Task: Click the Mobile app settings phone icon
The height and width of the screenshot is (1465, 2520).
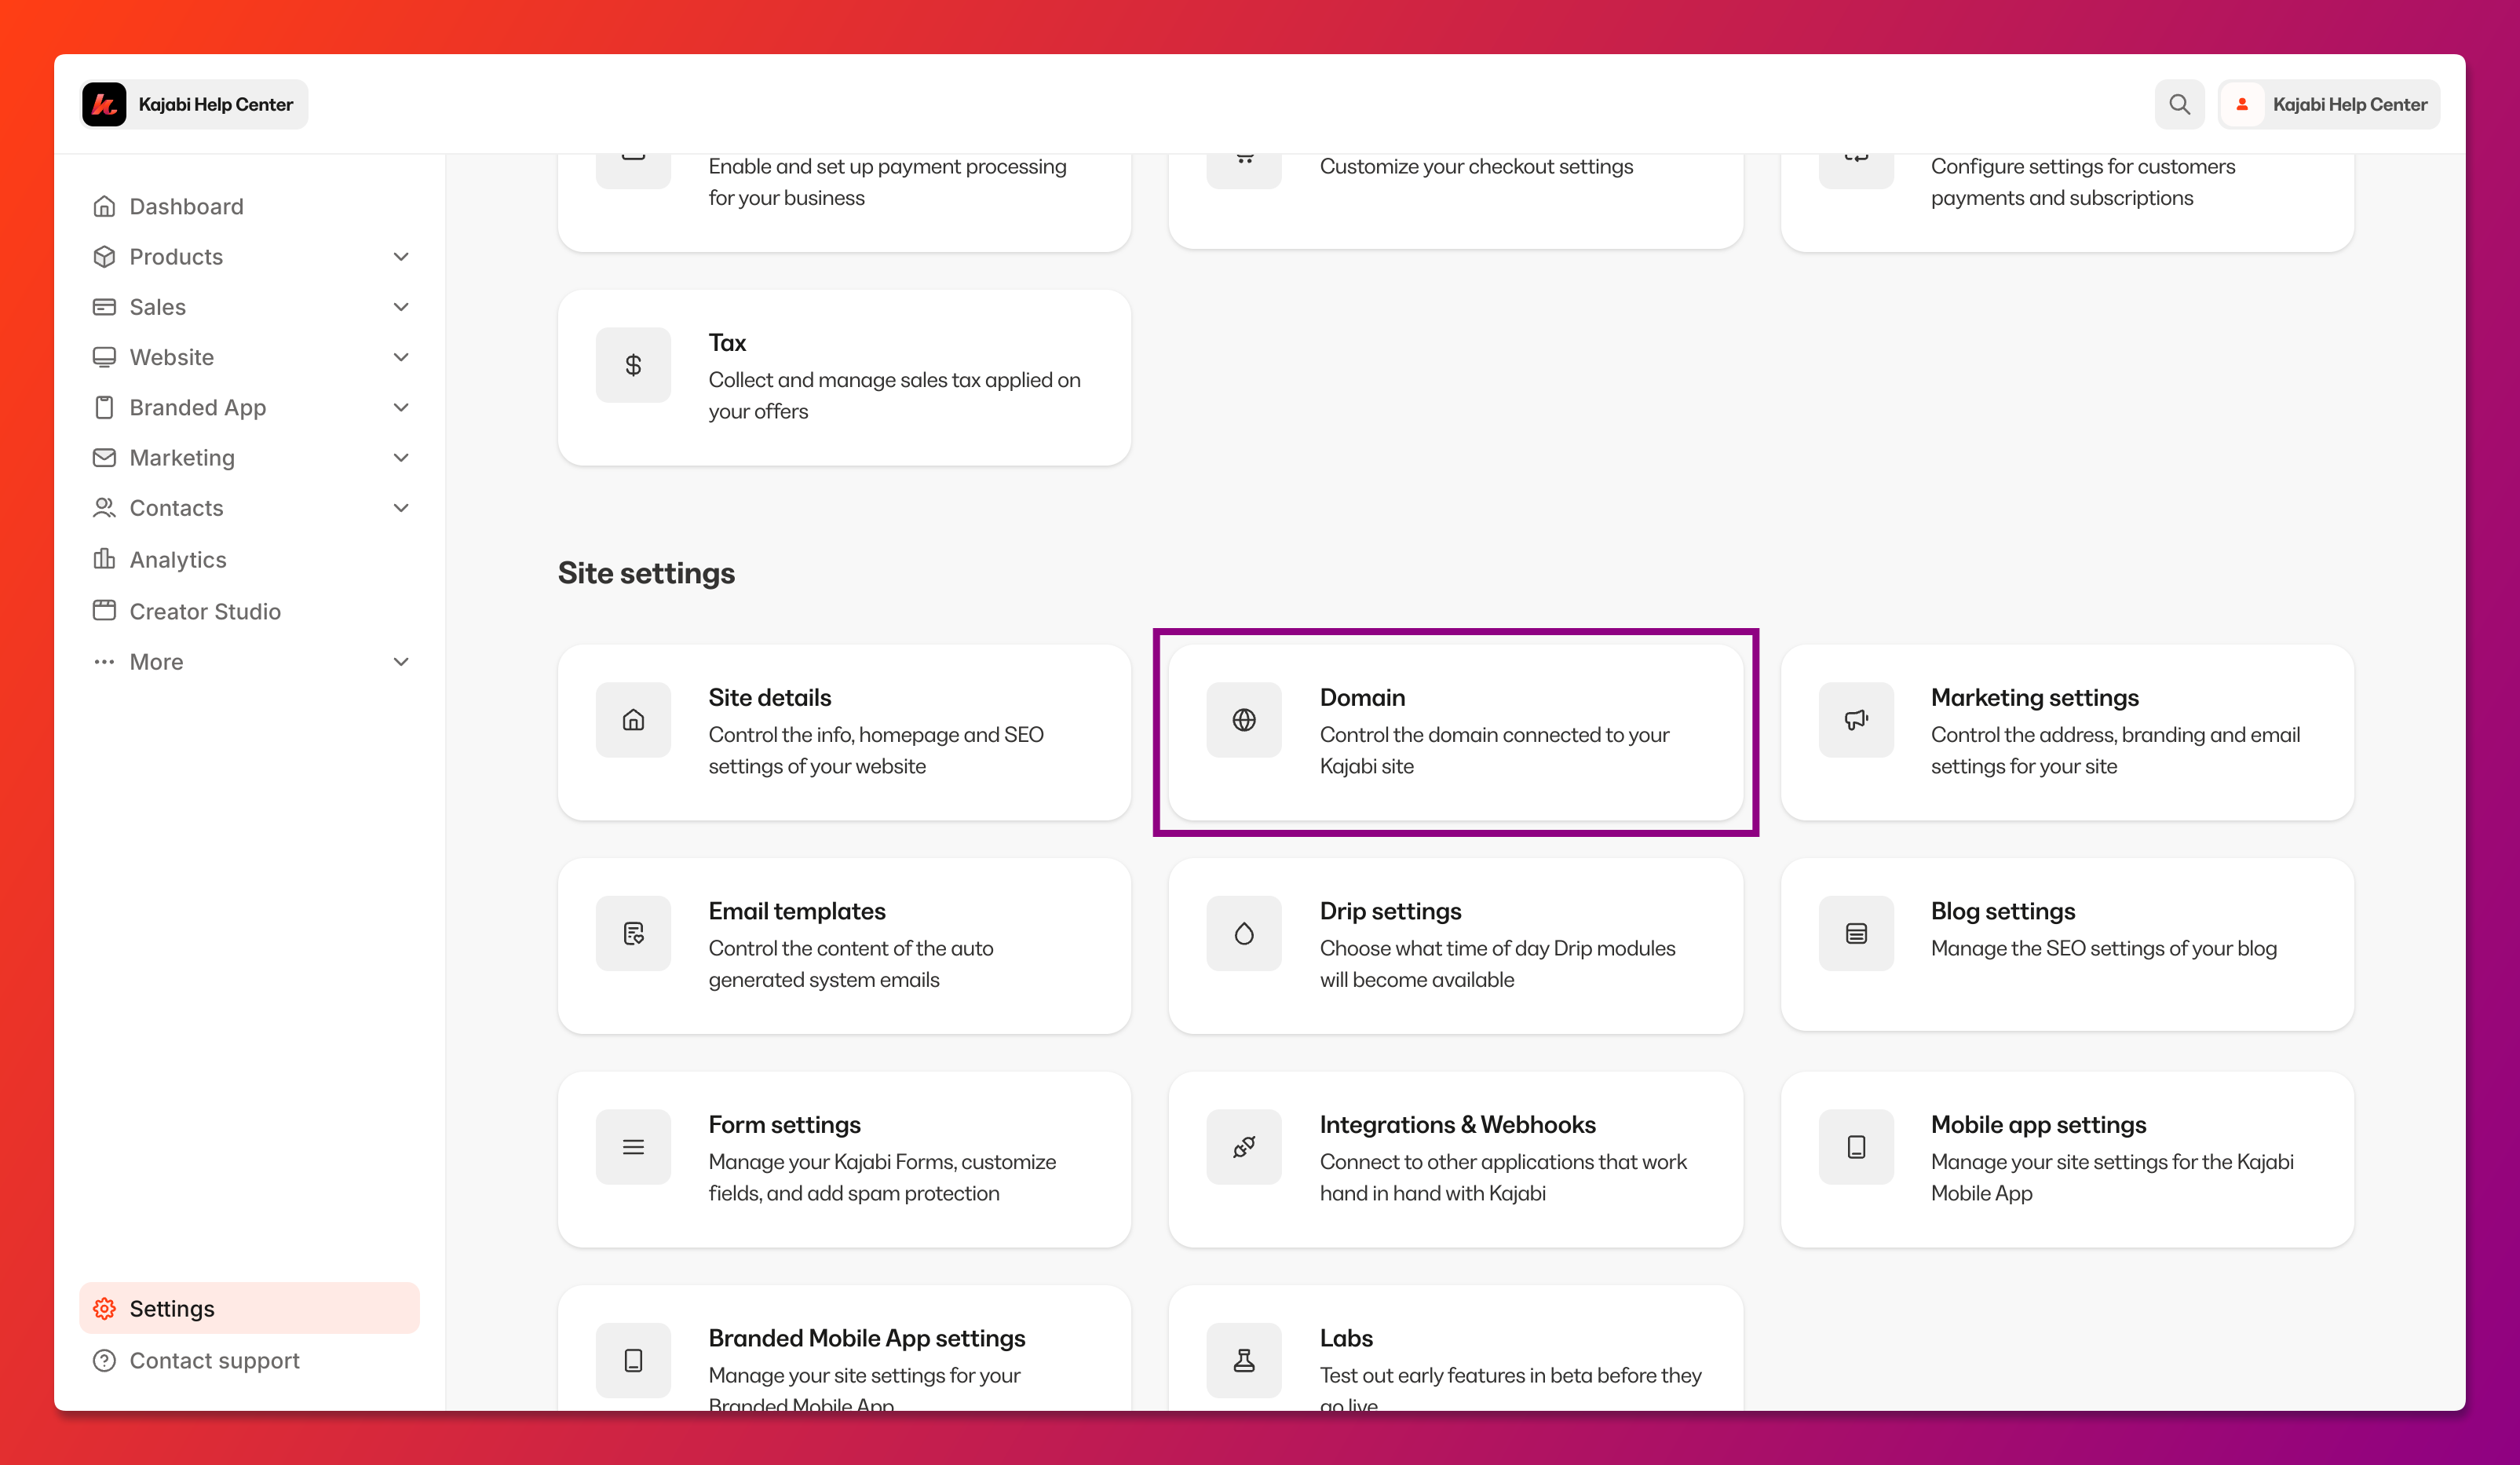Action: pos(1856,1147)
